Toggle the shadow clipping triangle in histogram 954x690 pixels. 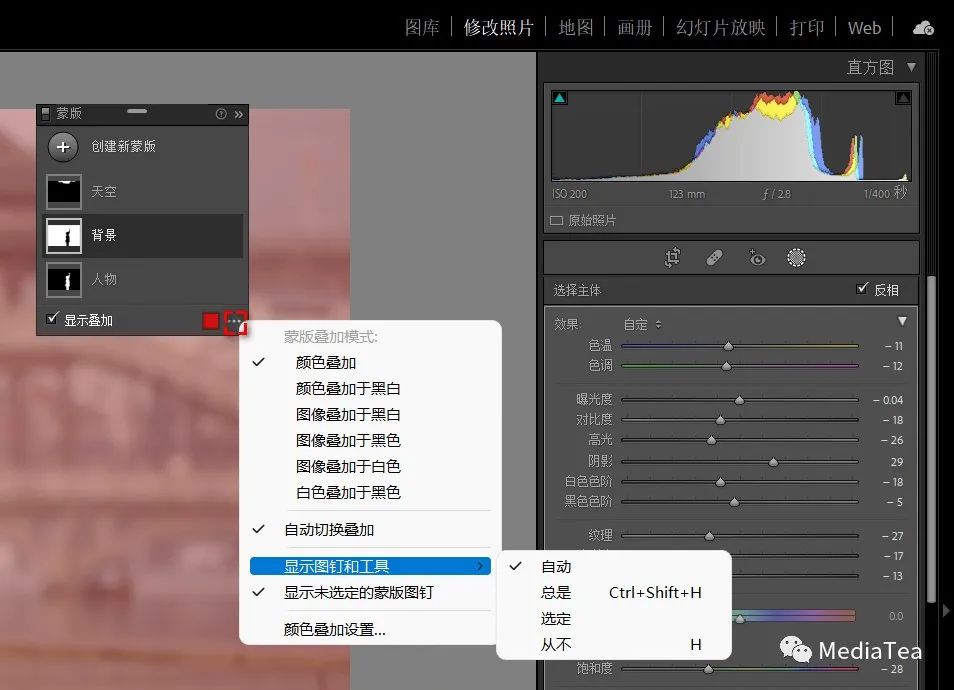pyautogui.click(x=560, y=98)
